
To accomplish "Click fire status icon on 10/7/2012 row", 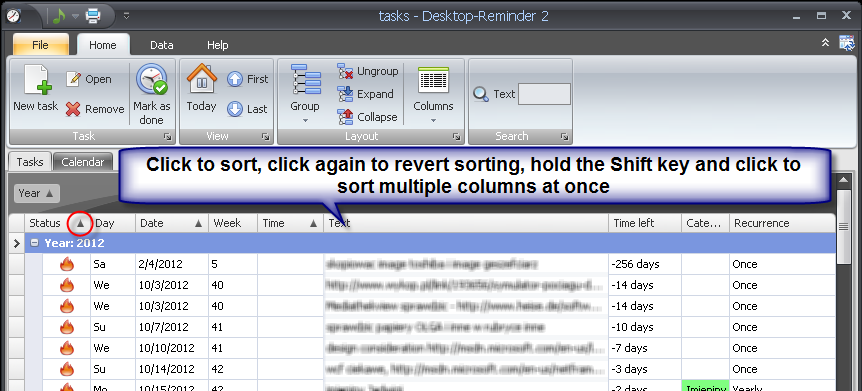I will coord(67,327).
